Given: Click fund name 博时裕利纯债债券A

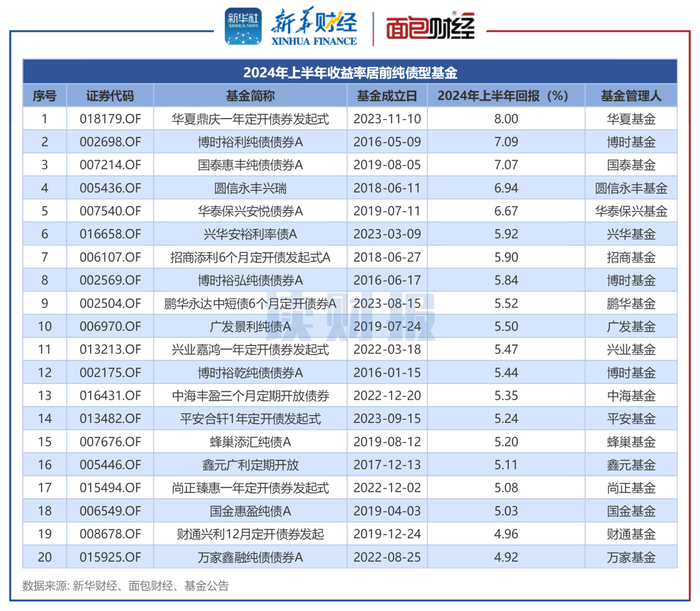Looking at the screenshot, I should [x=250, y=142].
